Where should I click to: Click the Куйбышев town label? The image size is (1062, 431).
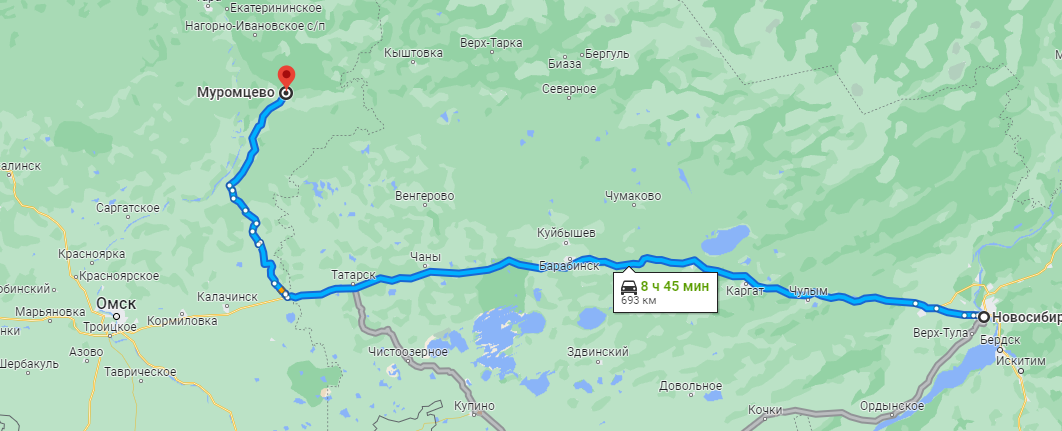tap(566, 233)
